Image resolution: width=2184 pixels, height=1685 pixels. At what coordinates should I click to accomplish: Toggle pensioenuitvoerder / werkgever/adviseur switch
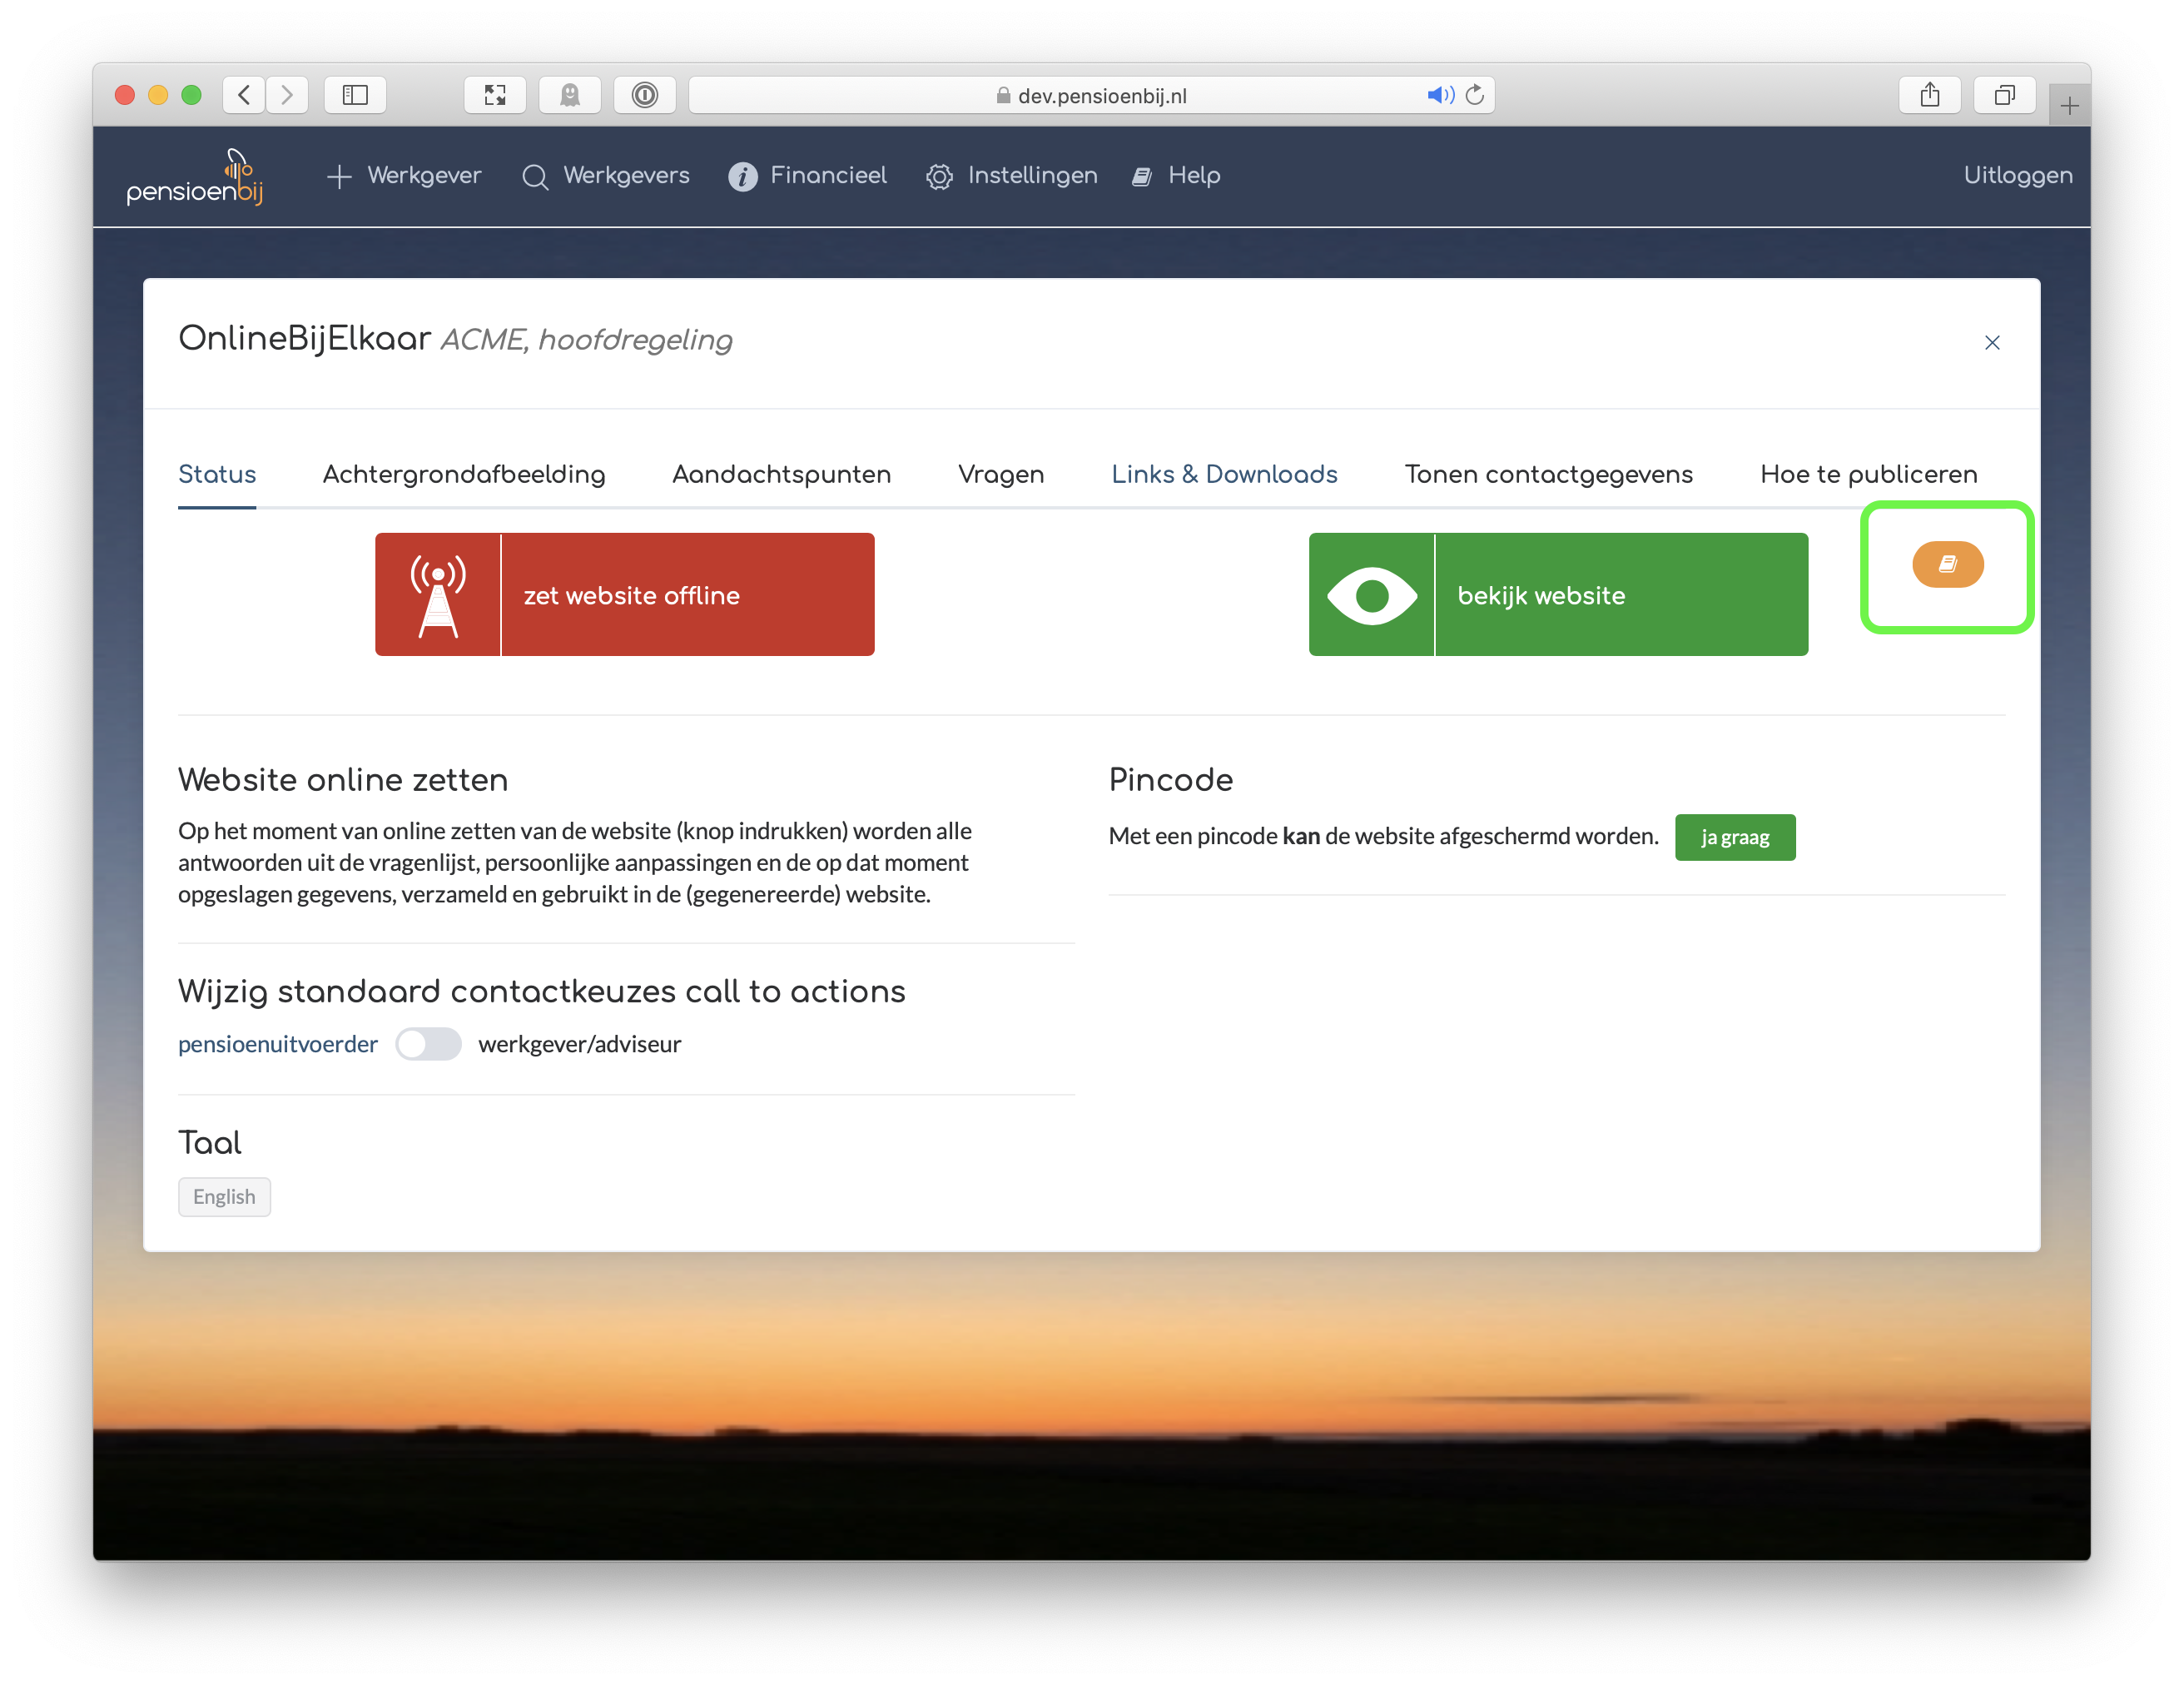[428, 1044]
